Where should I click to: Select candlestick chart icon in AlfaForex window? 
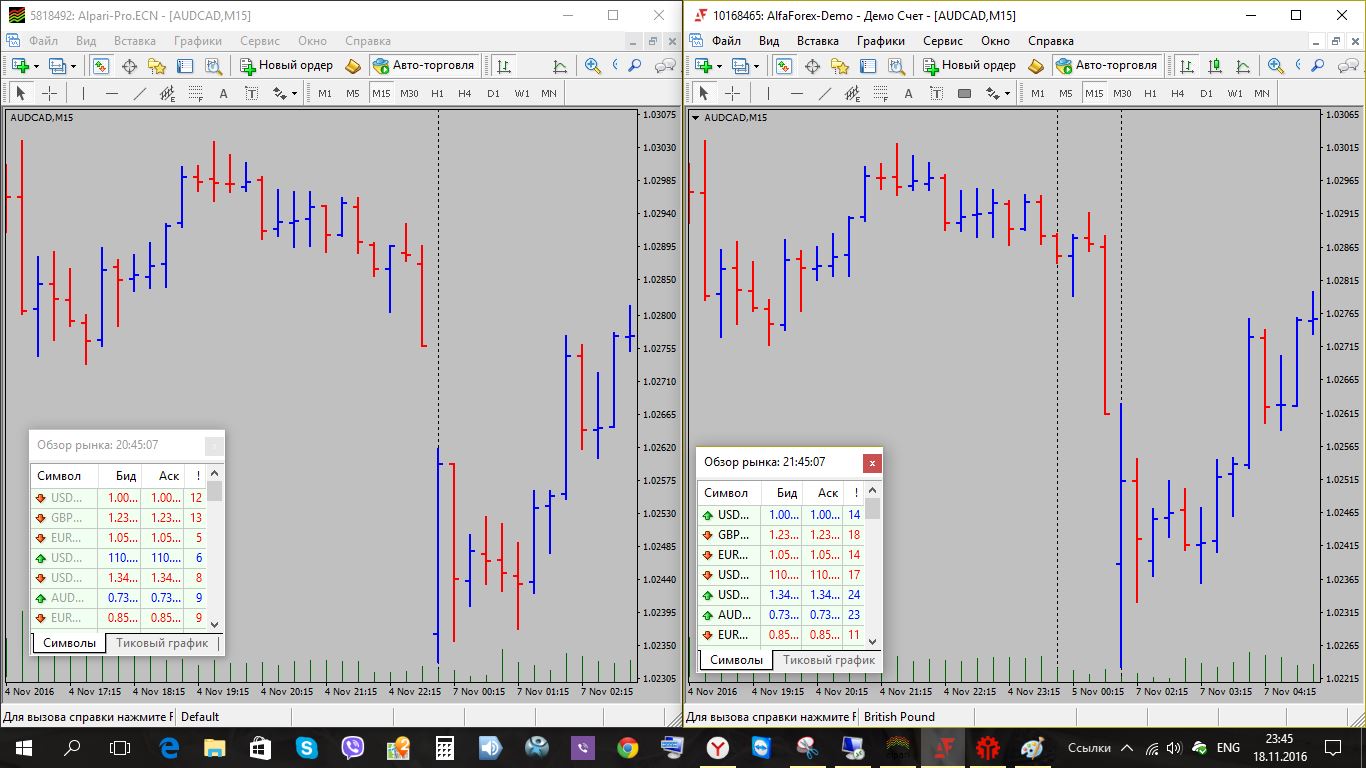[x=1215, y=66]
